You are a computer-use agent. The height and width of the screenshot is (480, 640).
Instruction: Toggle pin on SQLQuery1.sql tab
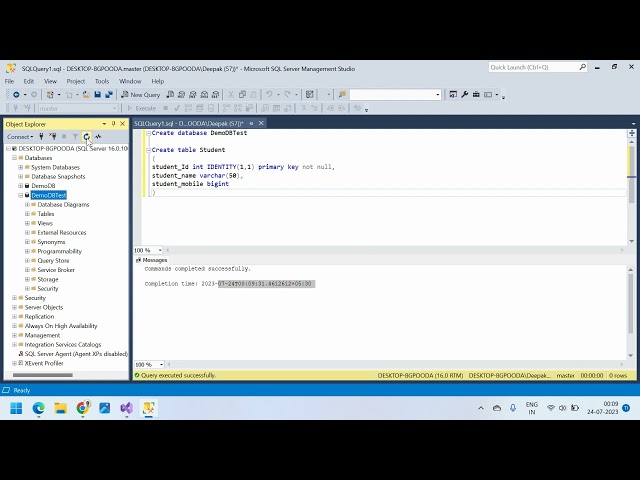tap(251, 123)
